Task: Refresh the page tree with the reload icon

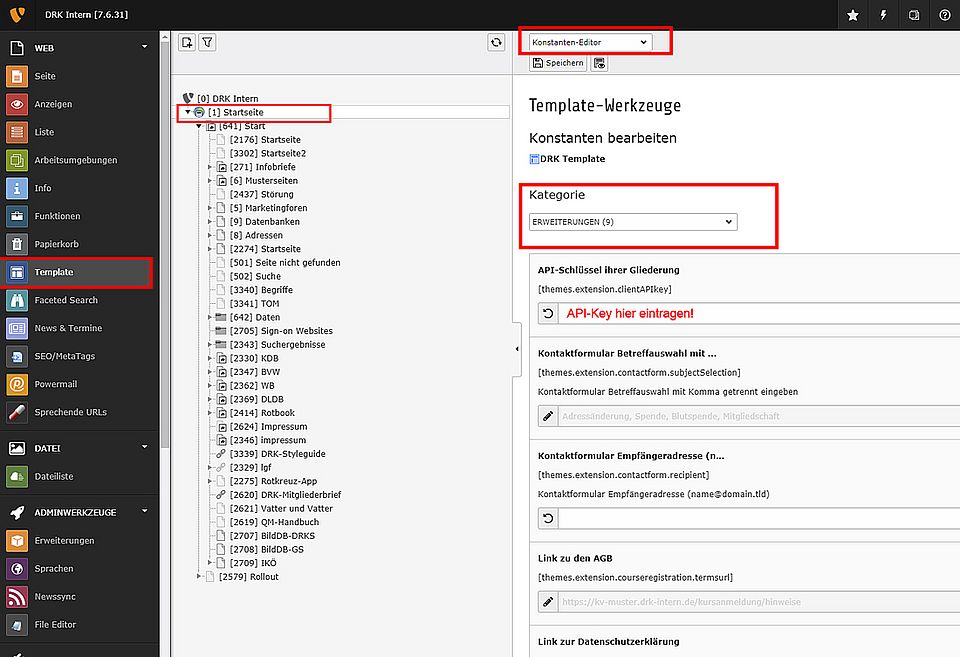Action: [496, 42]
